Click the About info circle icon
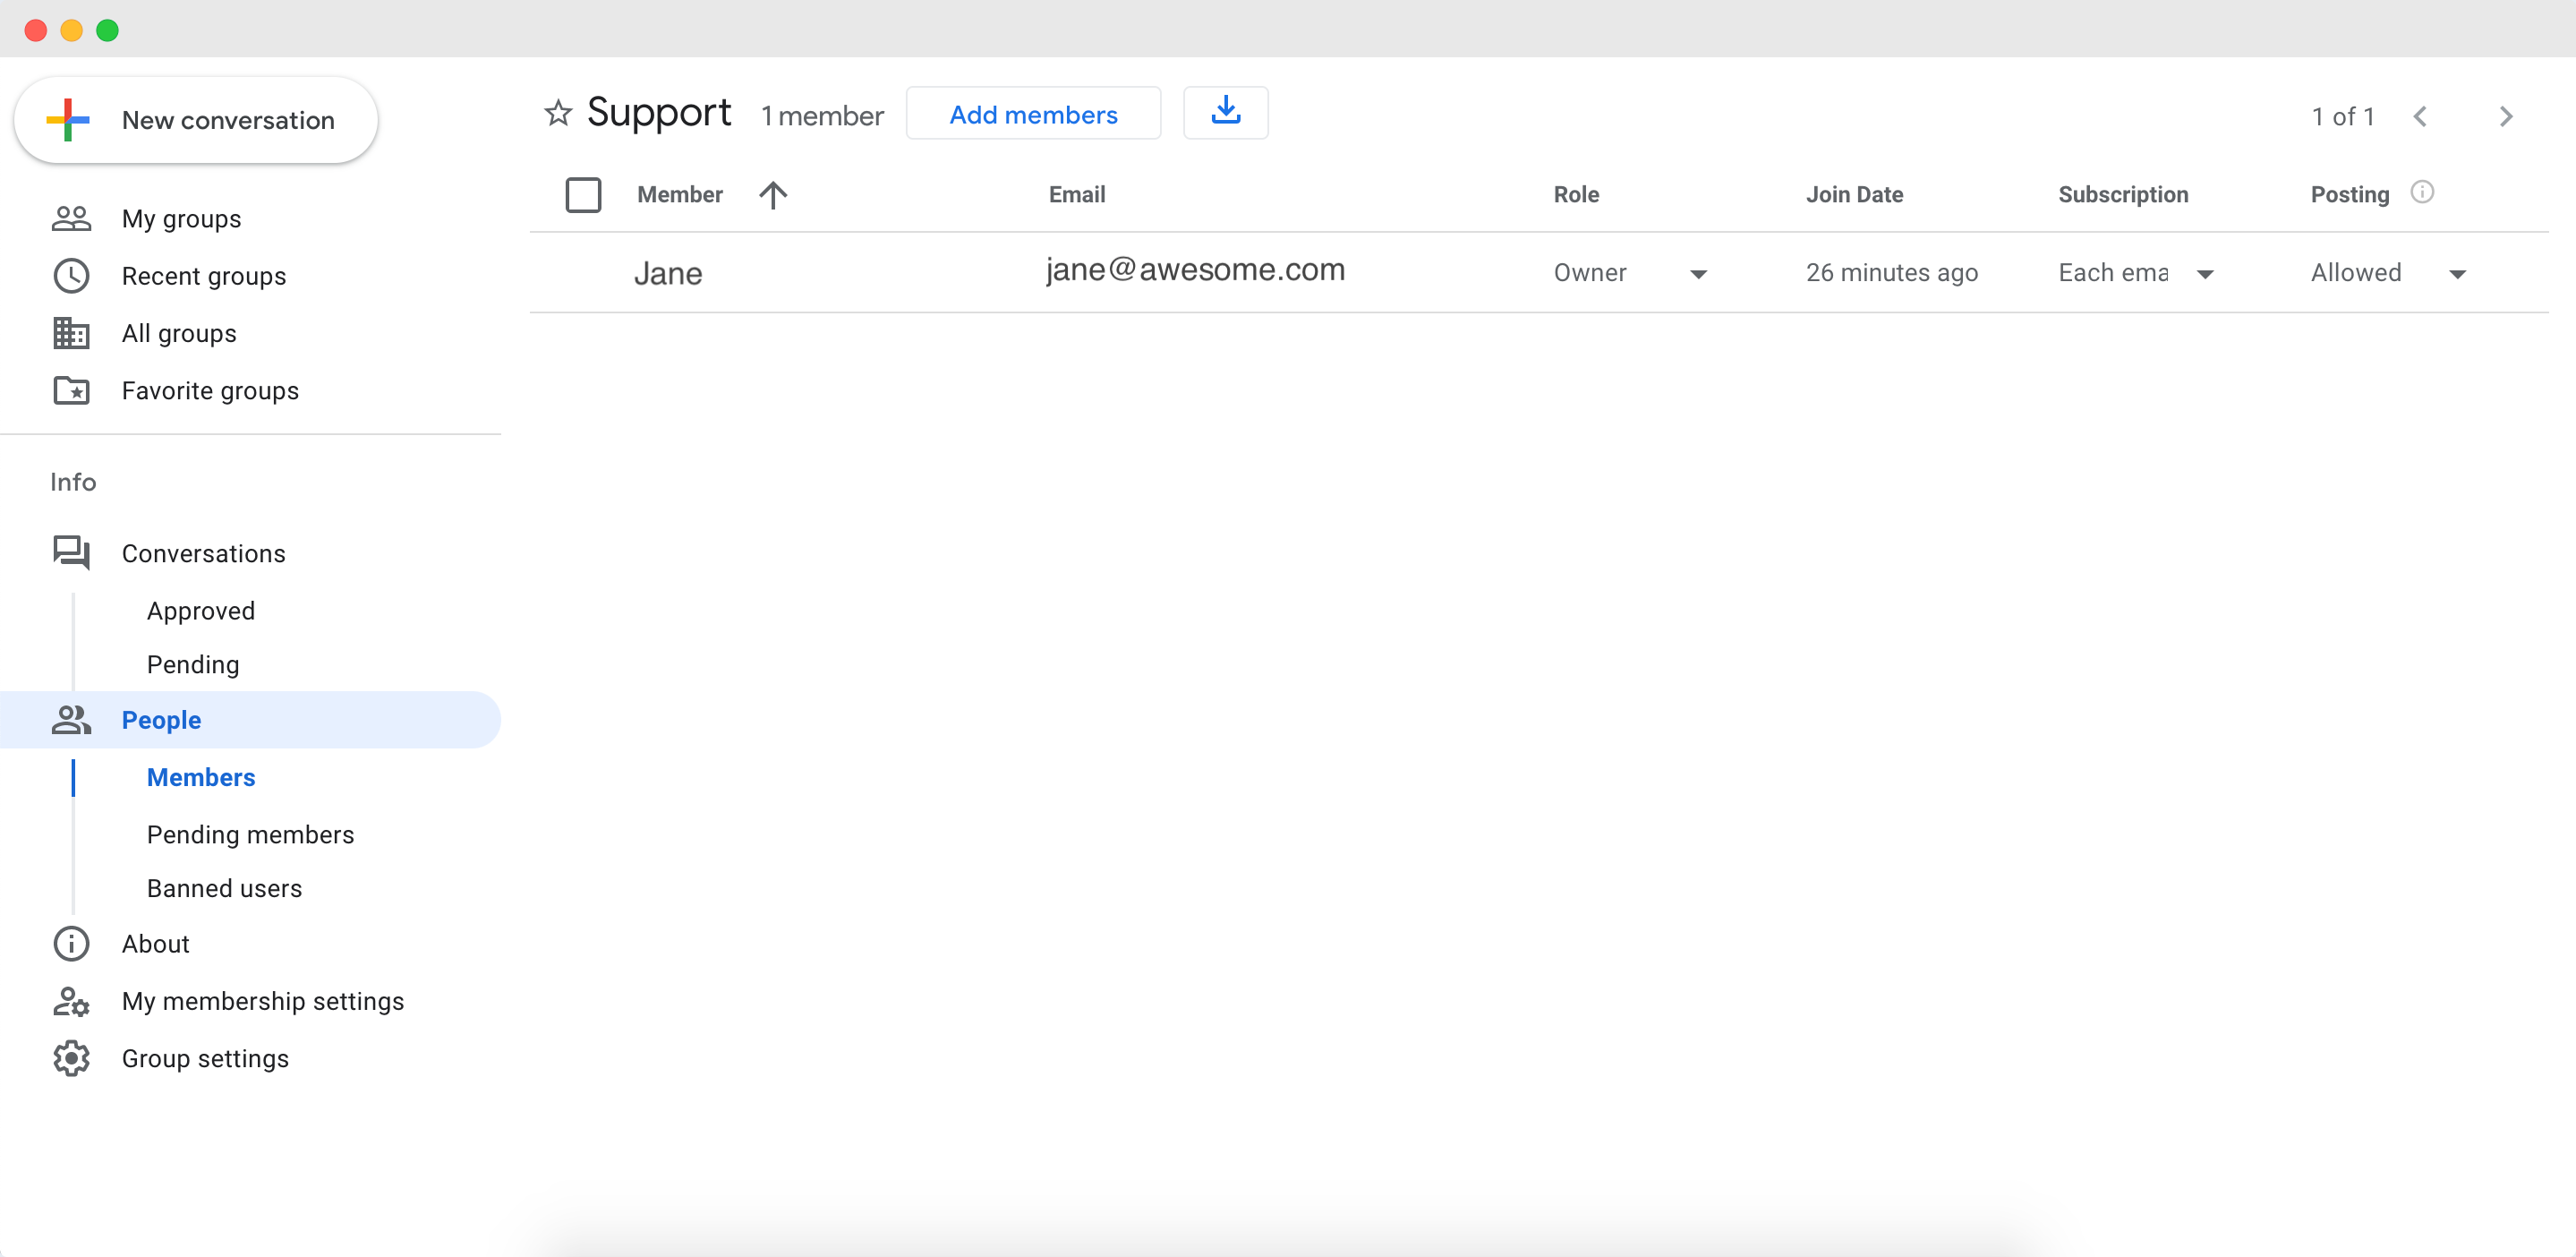2576x1257 pixels. 71,944
